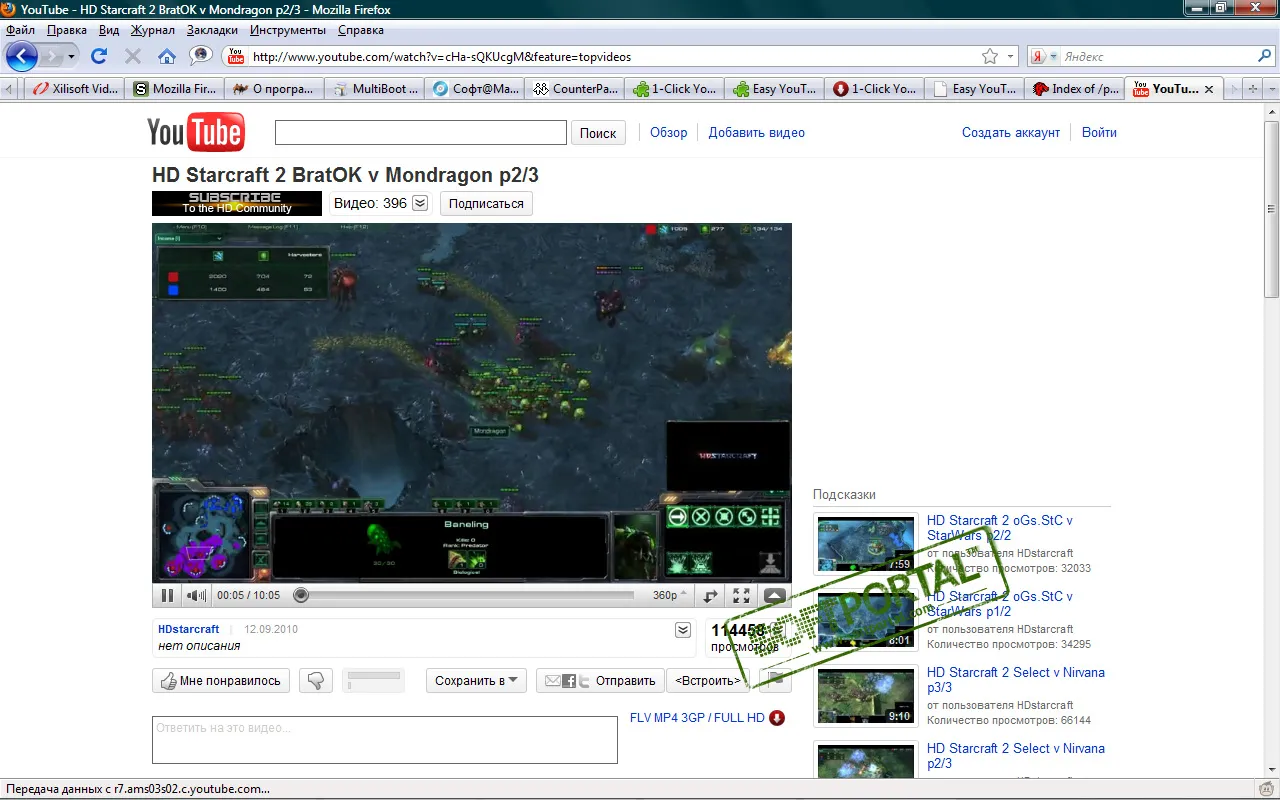This screenshot has height=800, width=1280.
Task: Switch to the Mozilla Fir... tab
Action: [x=175, y=89]
